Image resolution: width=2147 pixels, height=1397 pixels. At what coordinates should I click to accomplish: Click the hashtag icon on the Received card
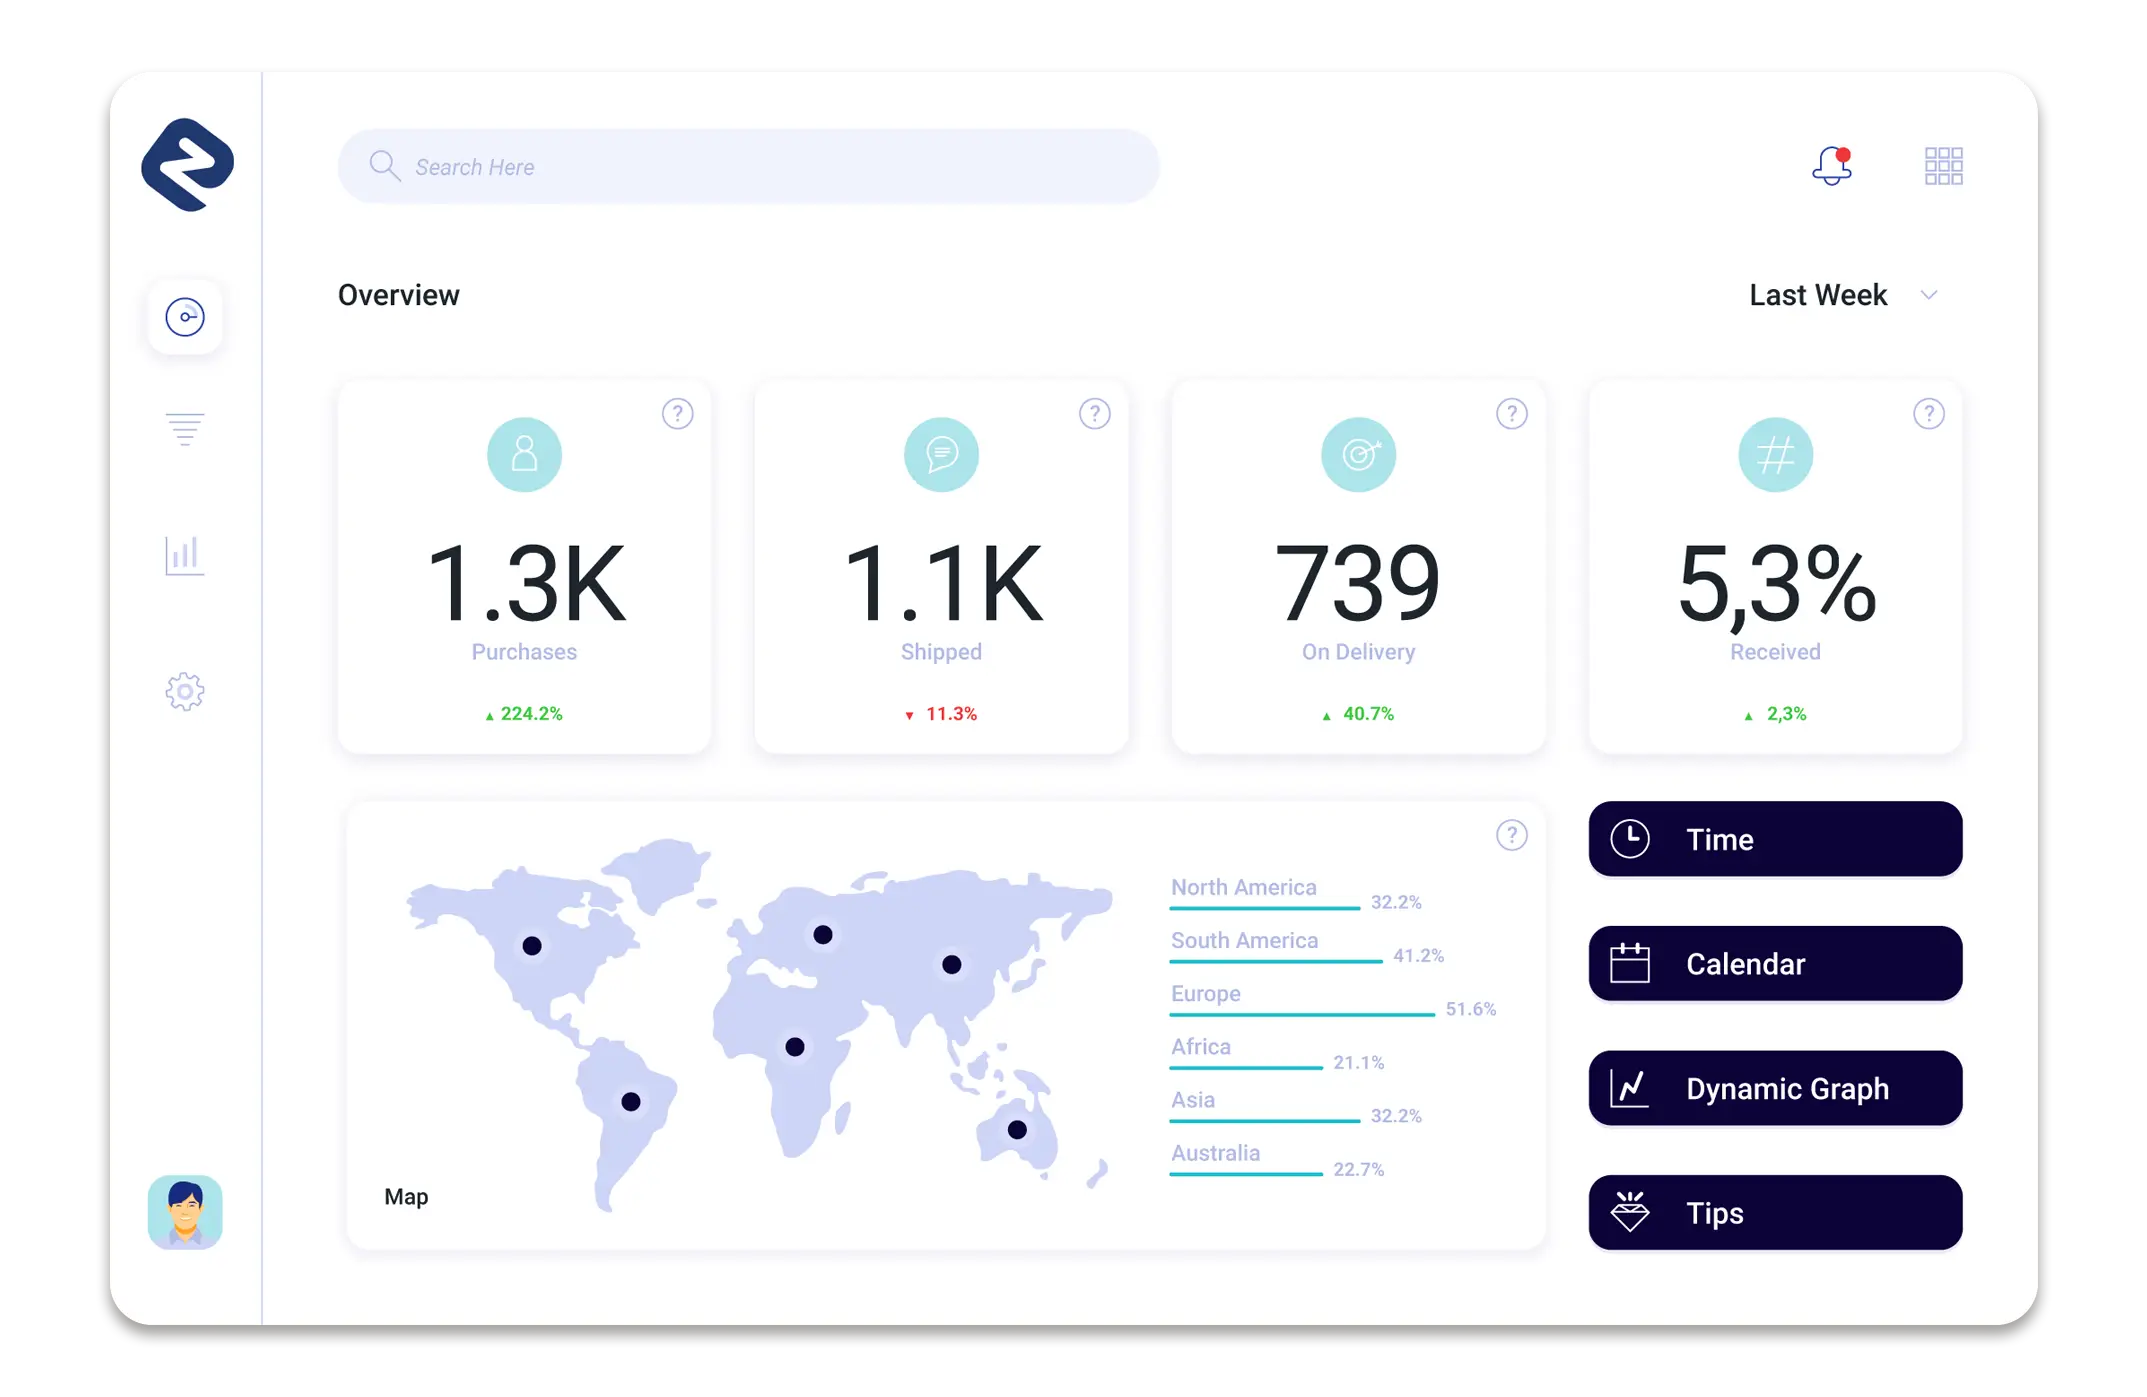[1775, 455]
